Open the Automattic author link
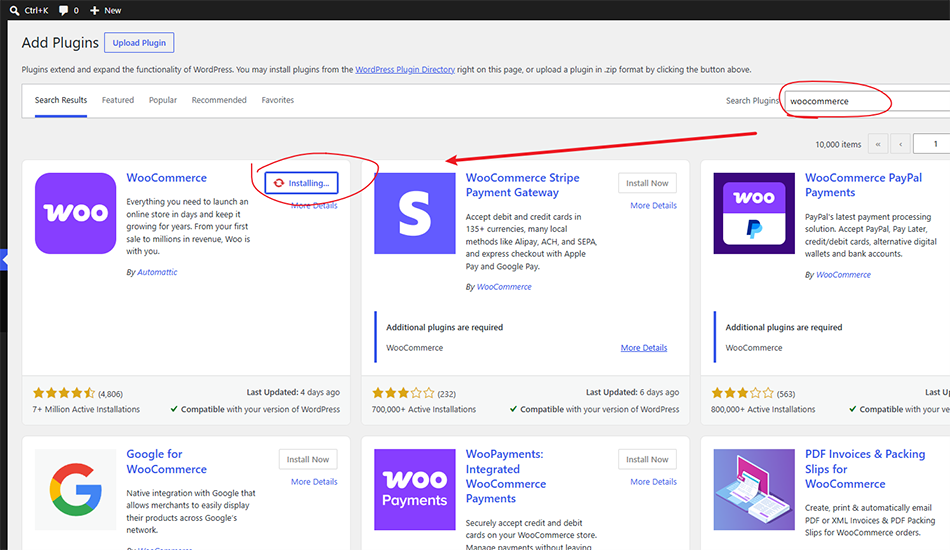950x550 pixels. pos(157,273)
